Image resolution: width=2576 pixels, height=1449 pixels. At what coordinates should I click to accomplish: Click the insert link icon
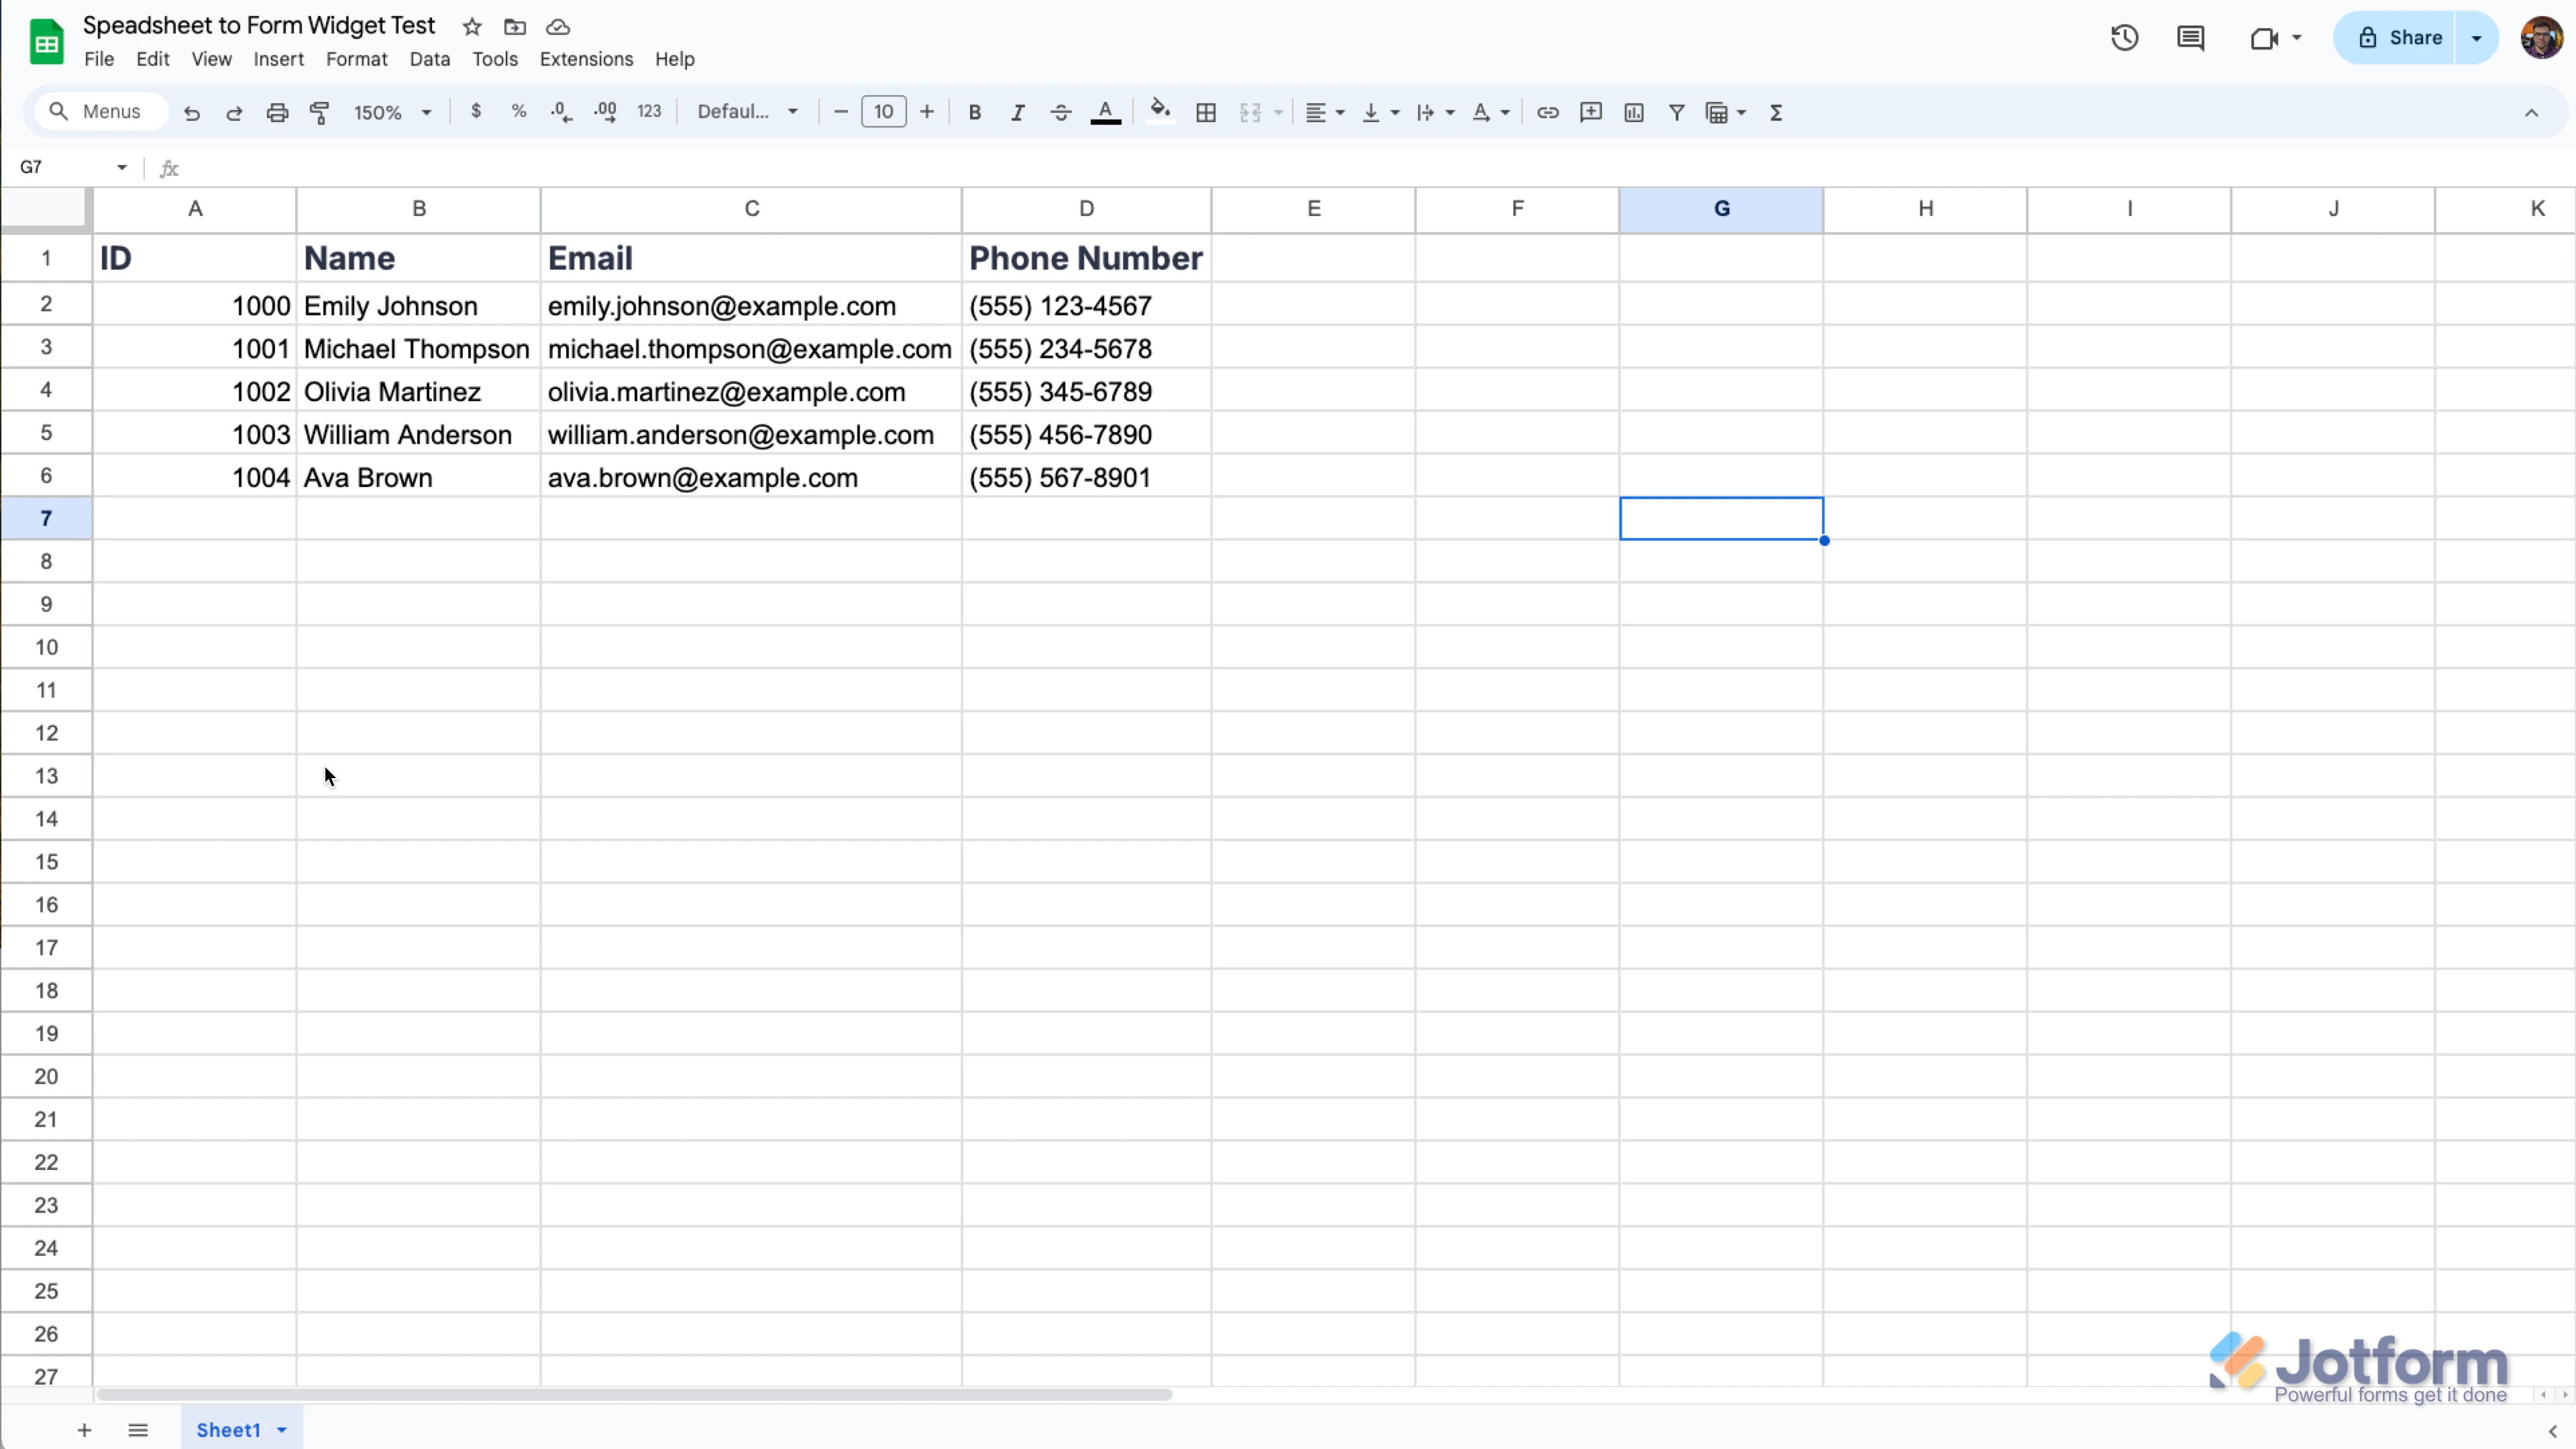point(1547,112)
